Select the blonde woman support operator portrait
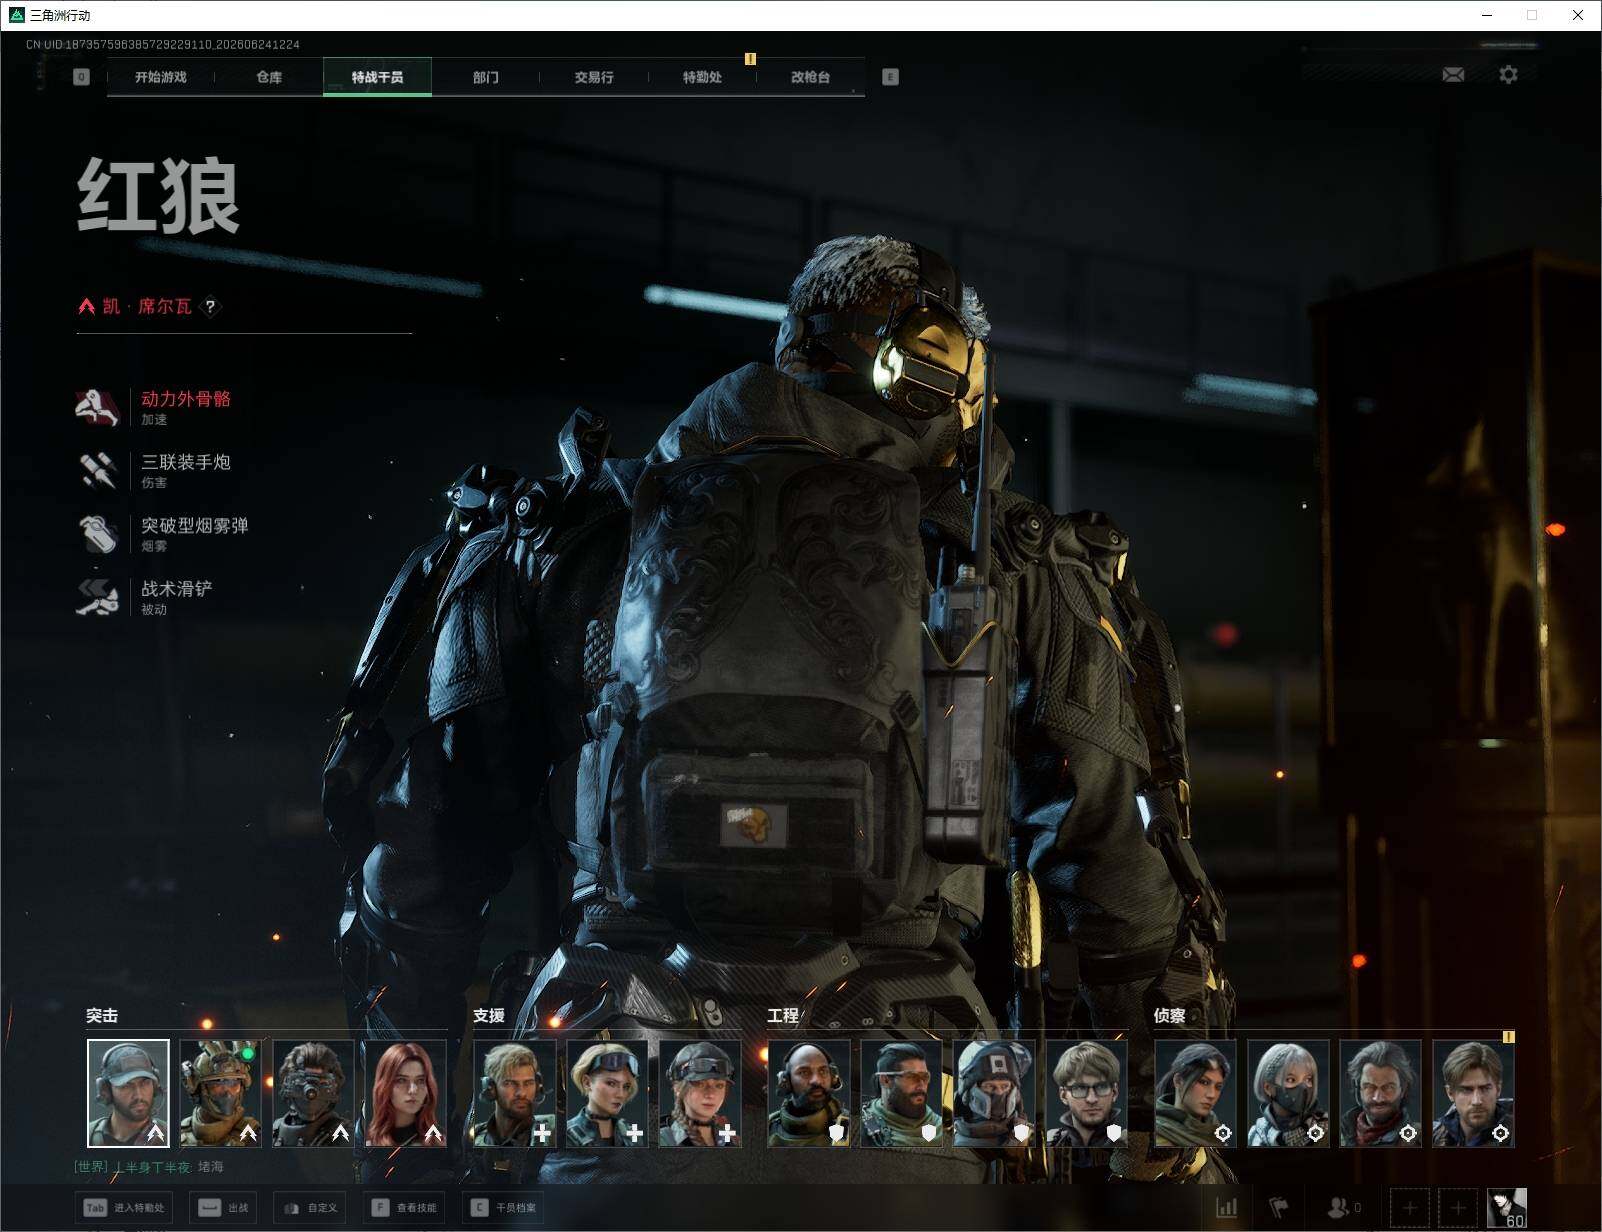 [x=607, y=1093]
